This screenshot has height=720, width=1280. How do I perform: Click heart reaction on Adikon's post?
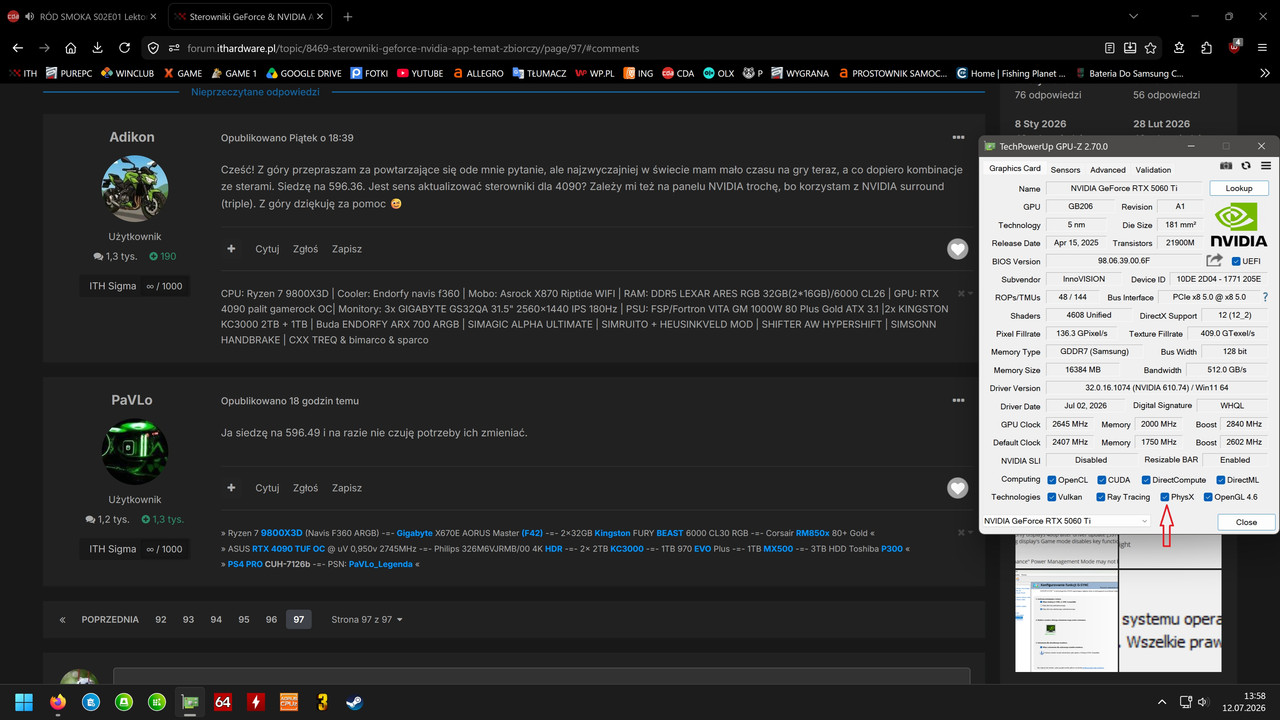pyautogui.click(x=958, y=249)
